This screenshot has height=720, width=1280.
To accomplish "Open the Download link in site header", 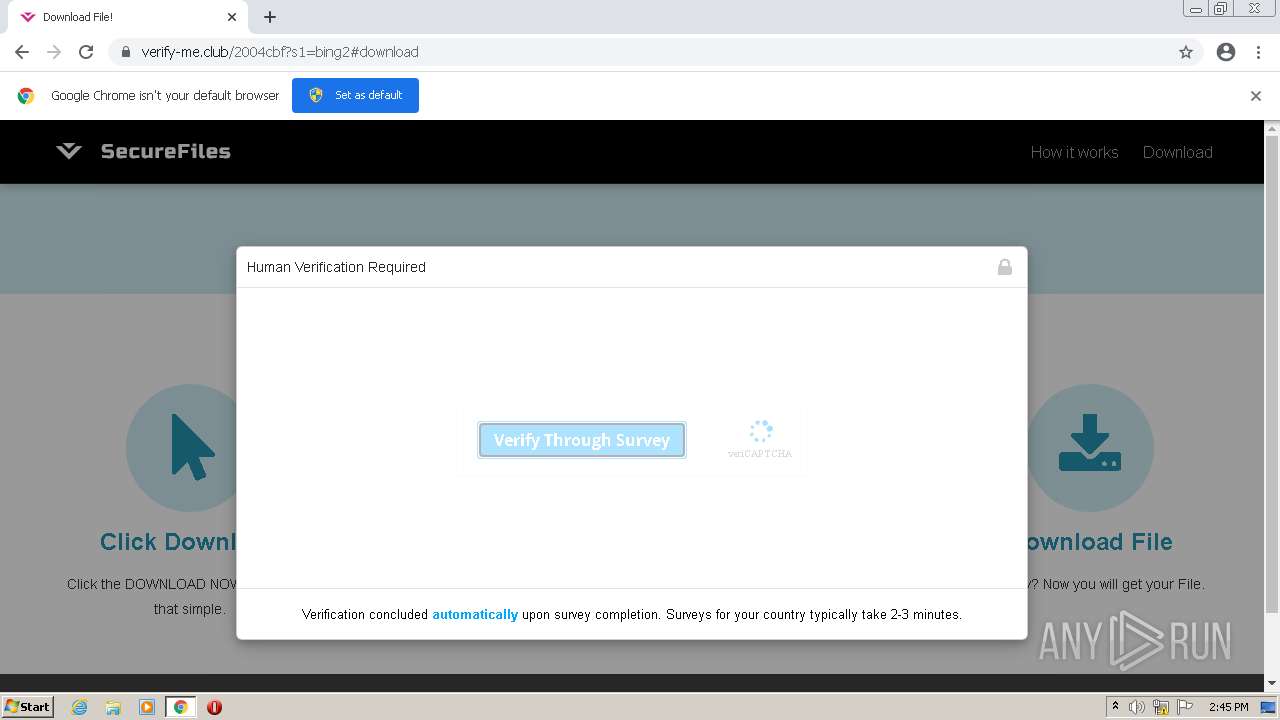I will coord(1178,152).
